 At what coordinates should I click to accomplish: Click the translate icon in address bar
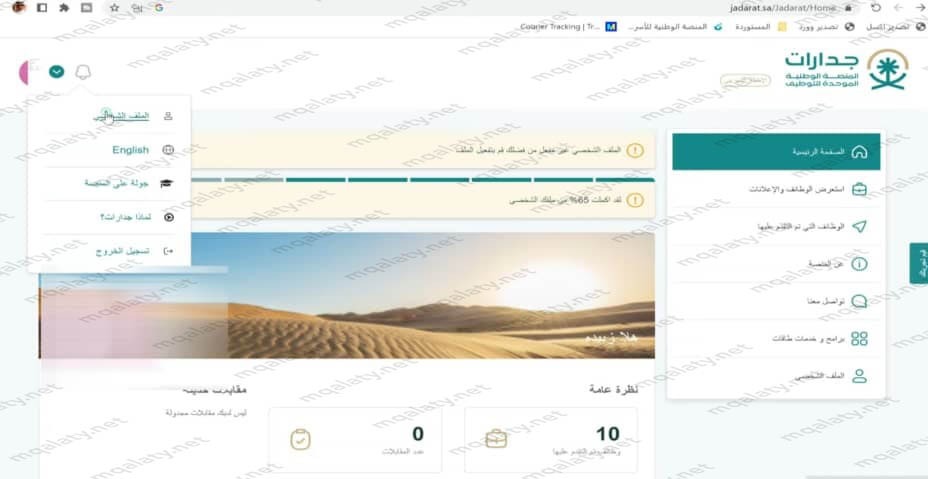137,8
